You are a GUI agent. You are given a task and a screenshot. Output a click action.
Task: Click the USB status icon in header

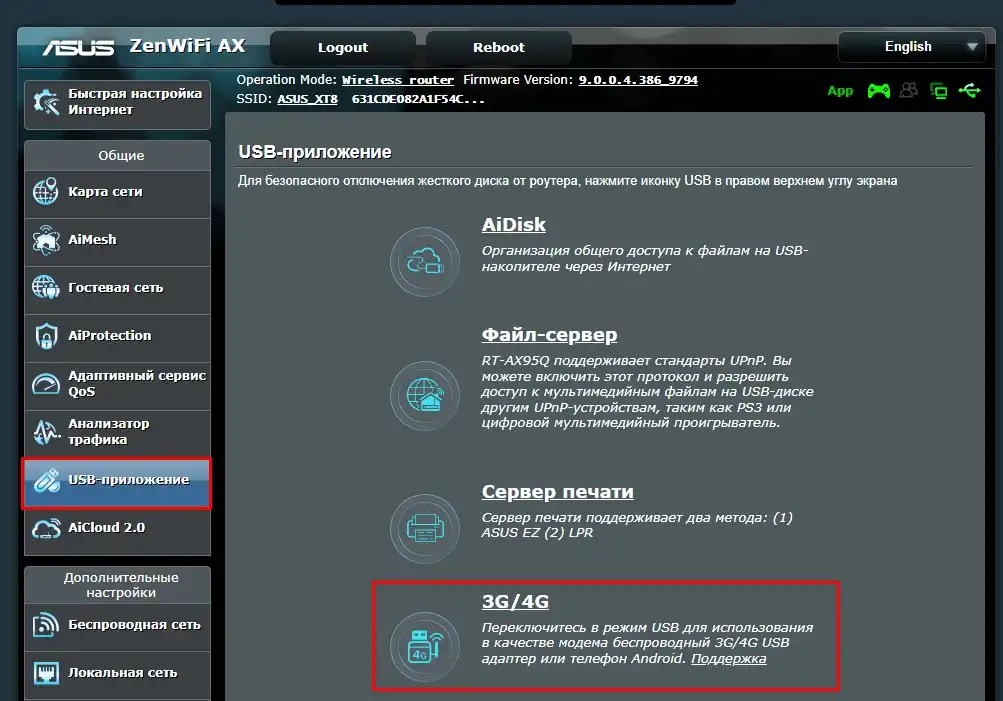(969, 91)
